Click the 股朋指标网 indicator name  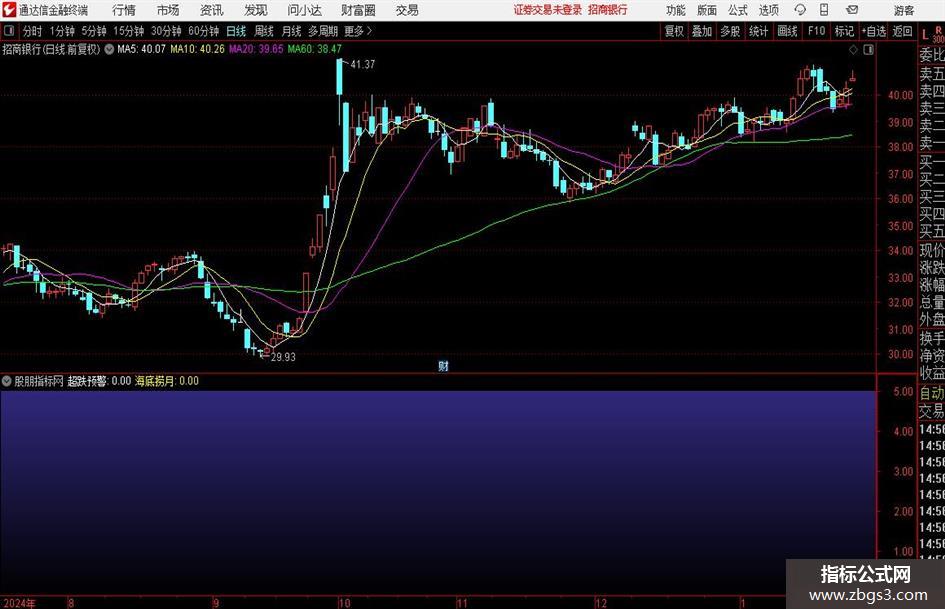pos(39,381)
